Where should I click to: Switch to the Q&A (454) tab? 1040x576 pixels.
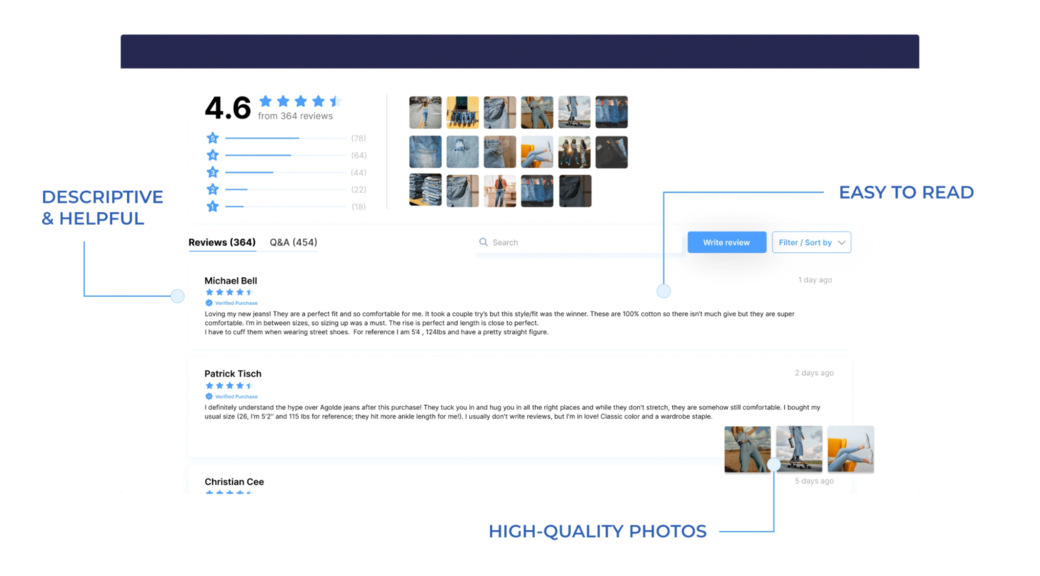pyautogui.click(x=293, y=242)
